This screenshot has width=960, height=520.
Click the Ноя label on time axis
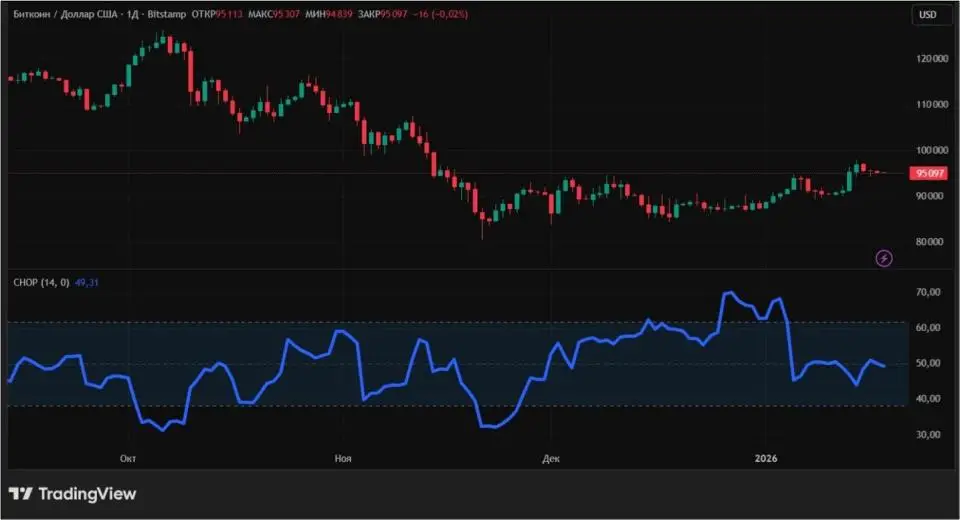point(343,458)
